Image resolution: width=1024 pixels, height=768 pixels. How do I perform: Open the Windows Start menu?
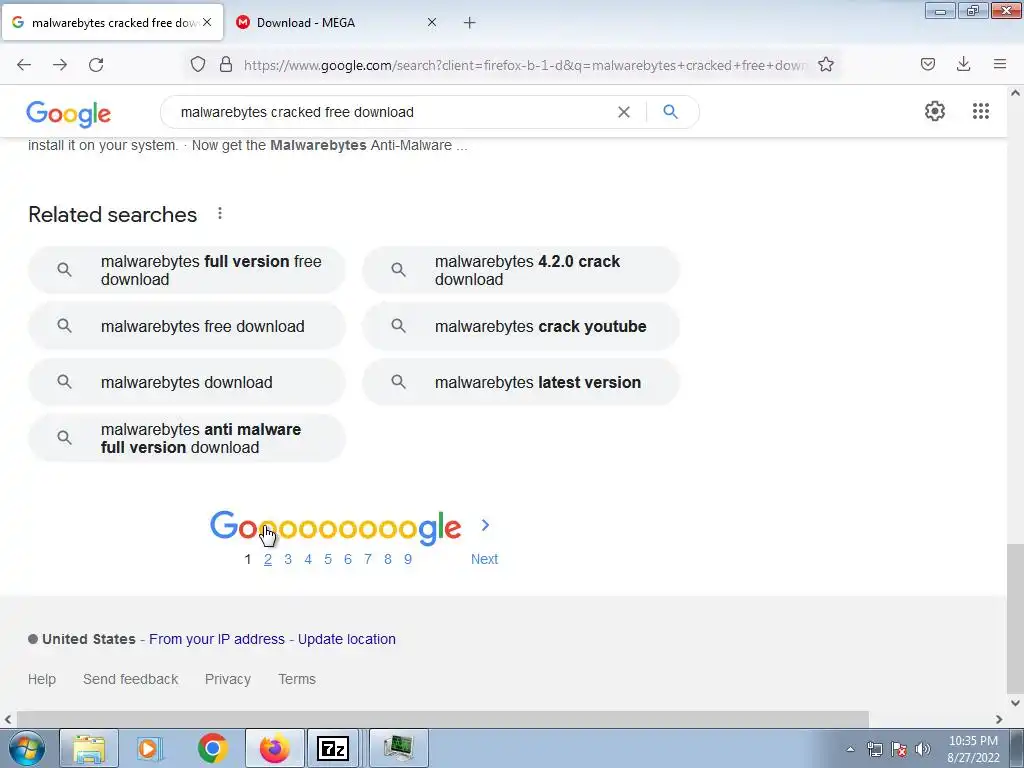point(26,748)
